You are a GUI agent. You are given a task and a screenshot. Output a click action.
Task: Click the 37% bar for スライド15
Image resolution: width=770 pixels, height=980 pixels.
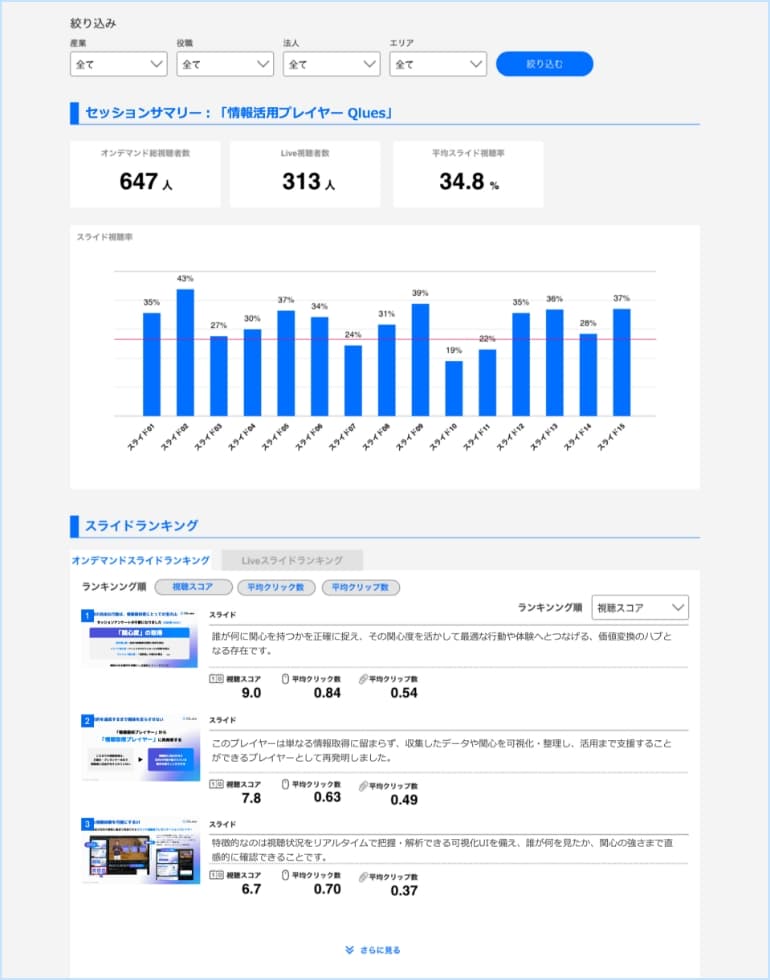621,362
